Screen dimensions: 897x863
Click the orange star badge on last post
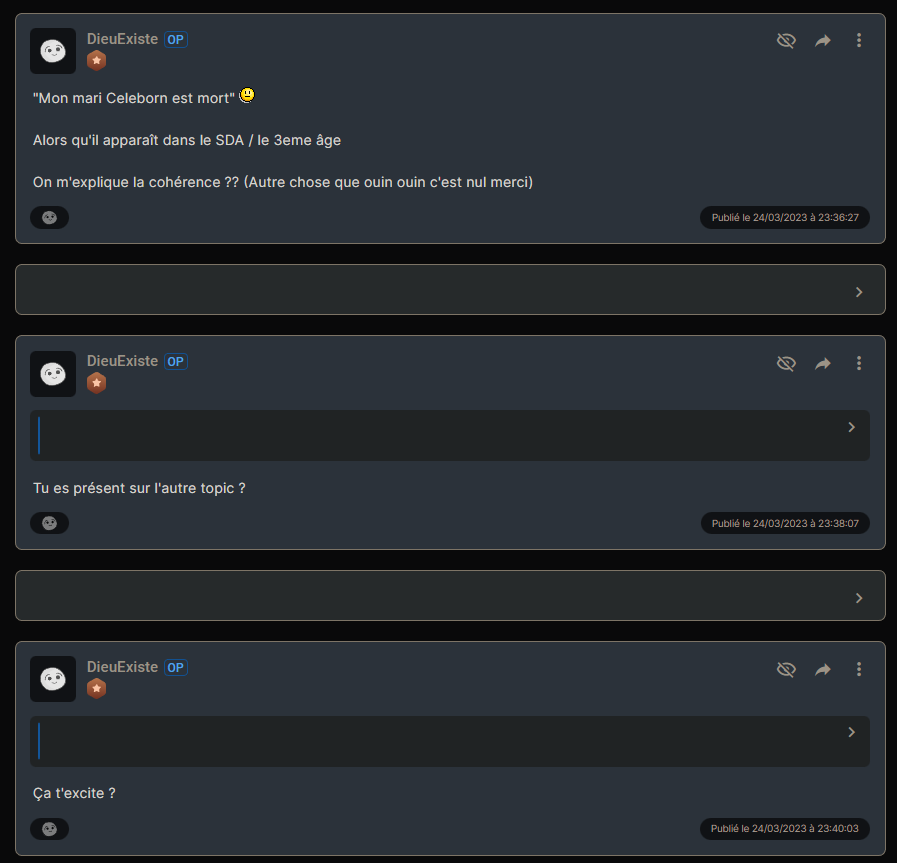pos(97,688)
